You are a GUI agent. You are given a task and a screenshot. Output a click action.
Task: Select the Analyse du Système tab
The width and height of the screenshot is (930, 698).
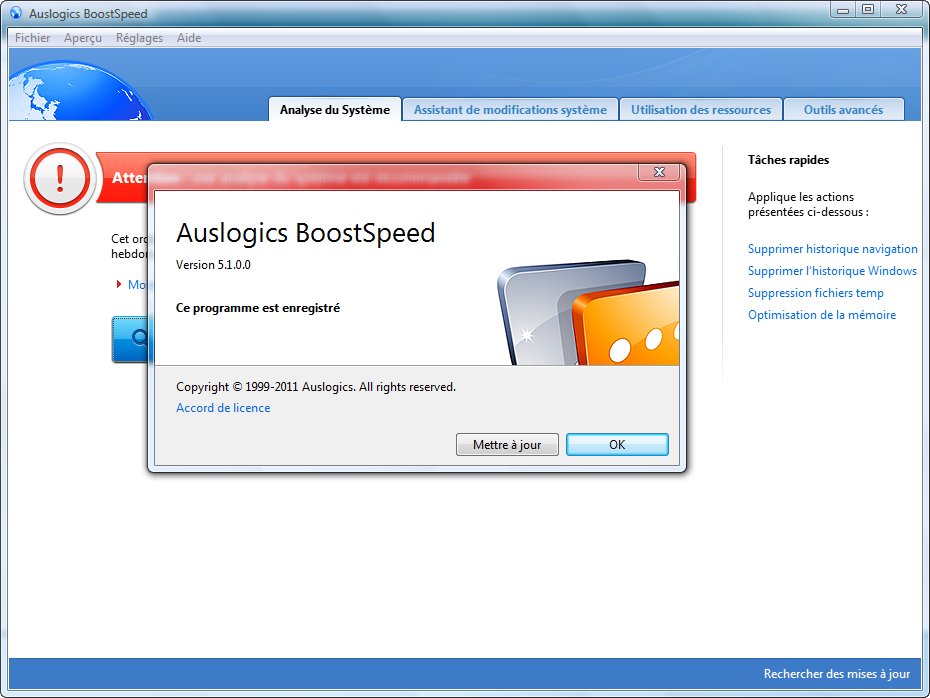335,110
